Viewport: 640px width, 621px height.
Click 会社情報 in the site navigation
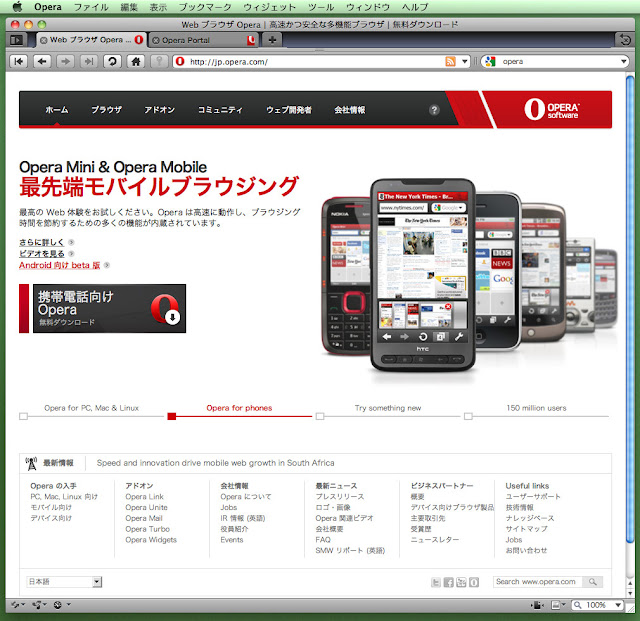point(349,109)
